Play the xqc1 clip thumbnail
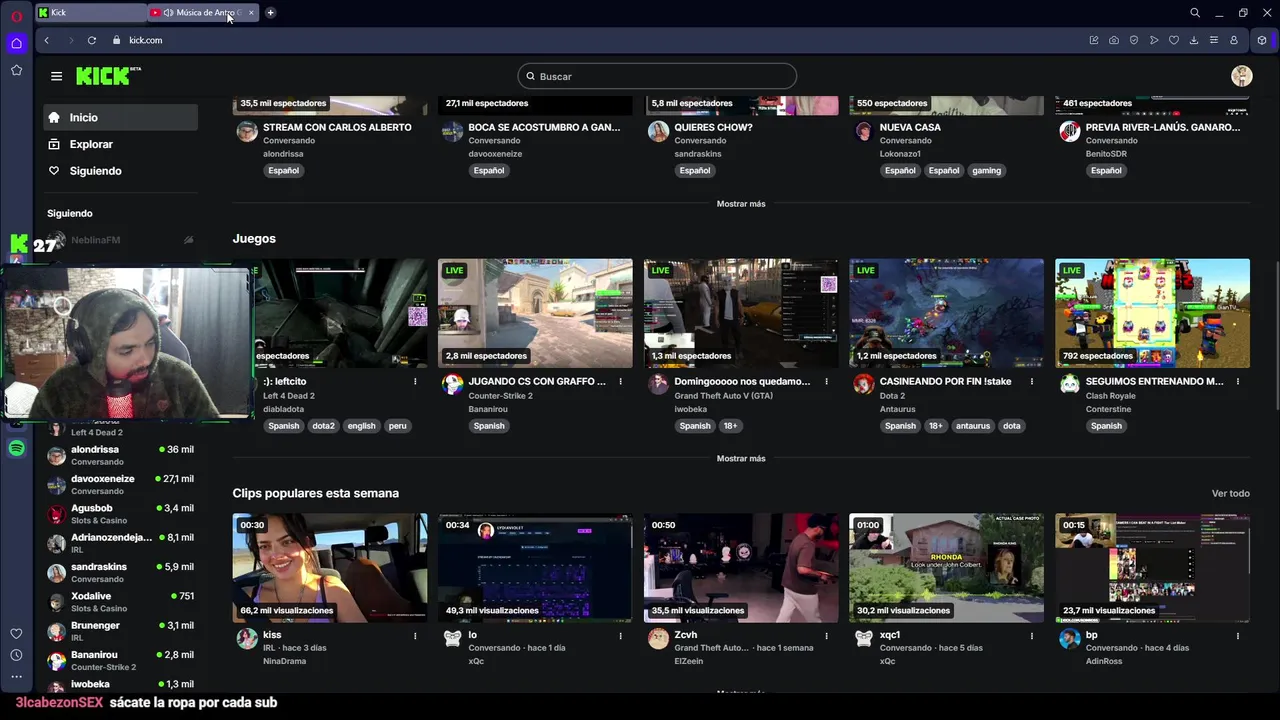This screenshot has width=1280, height=720. pos(946,568)
